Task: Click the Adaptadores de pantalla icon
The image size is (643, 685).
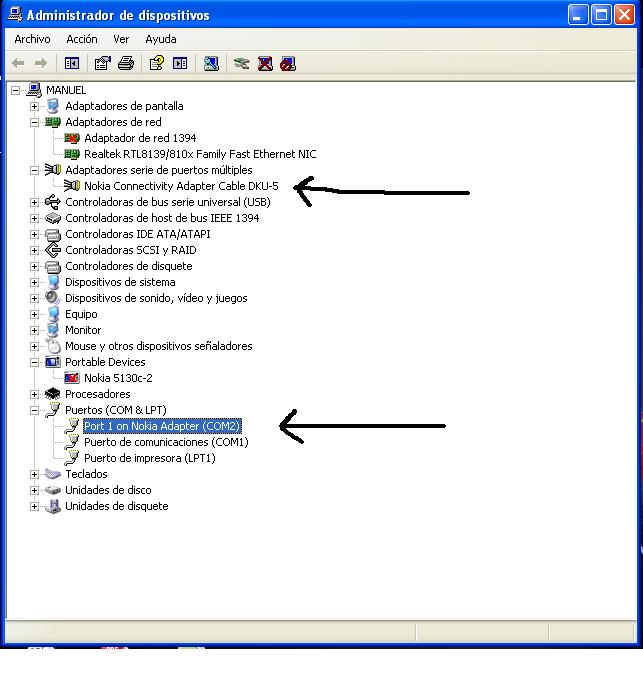Action: [x=53, y=106]
